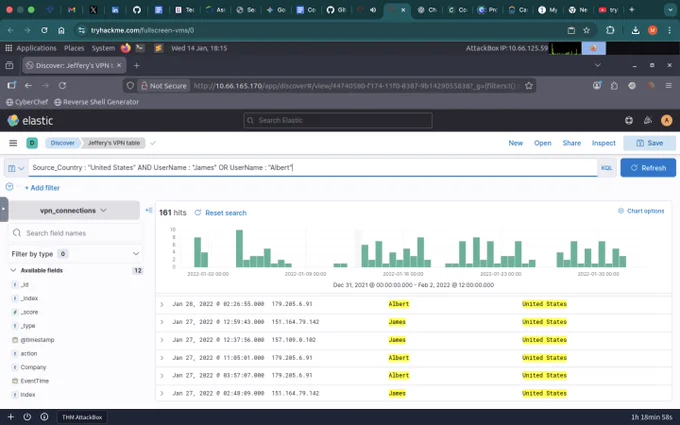Viewport: 680px width, 425px height.
Task: Launch the terminal from the top panel
Action: pyautogui.click(x=140, y=48)
